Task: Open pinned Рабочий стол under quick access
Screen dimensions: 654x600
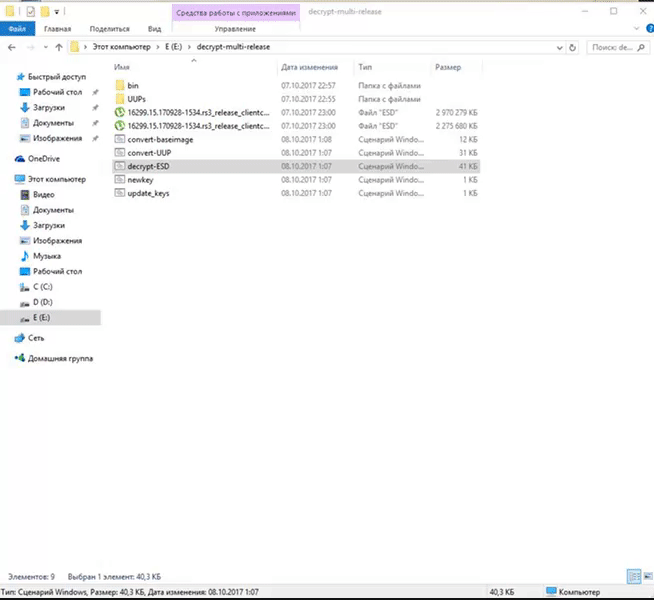Action: (x=58, y=92)
